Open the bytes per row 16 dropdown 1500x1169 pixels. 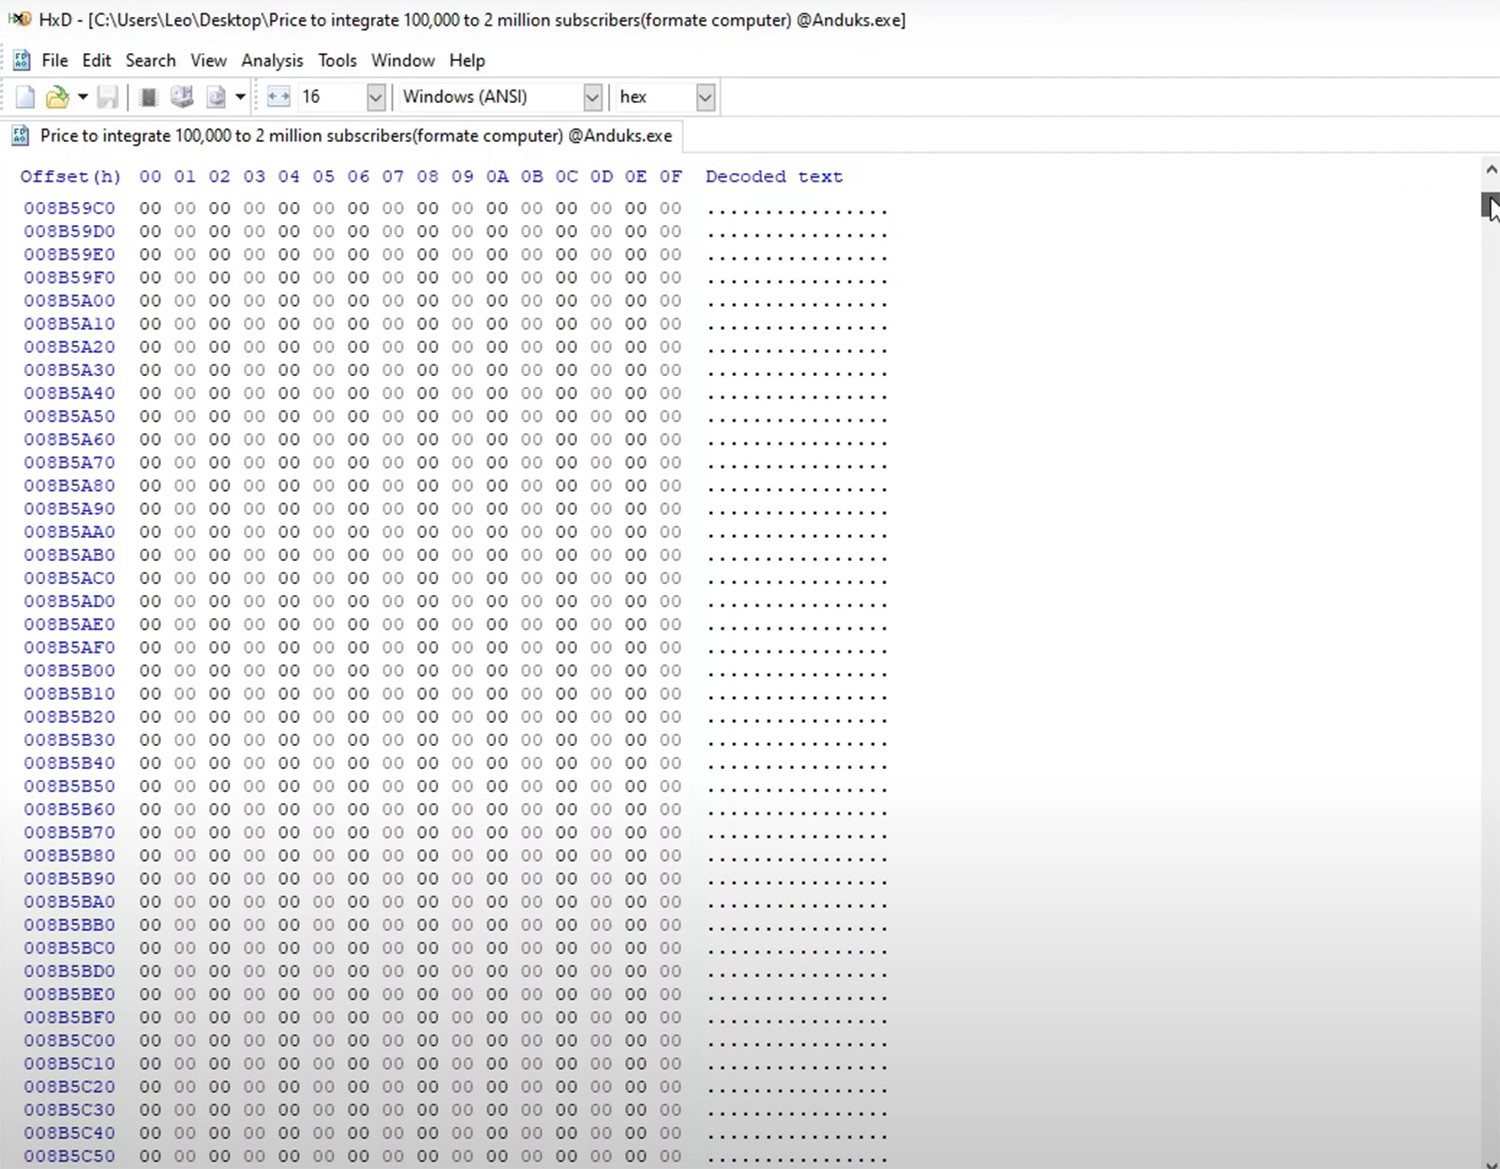(x=376, y=97)
